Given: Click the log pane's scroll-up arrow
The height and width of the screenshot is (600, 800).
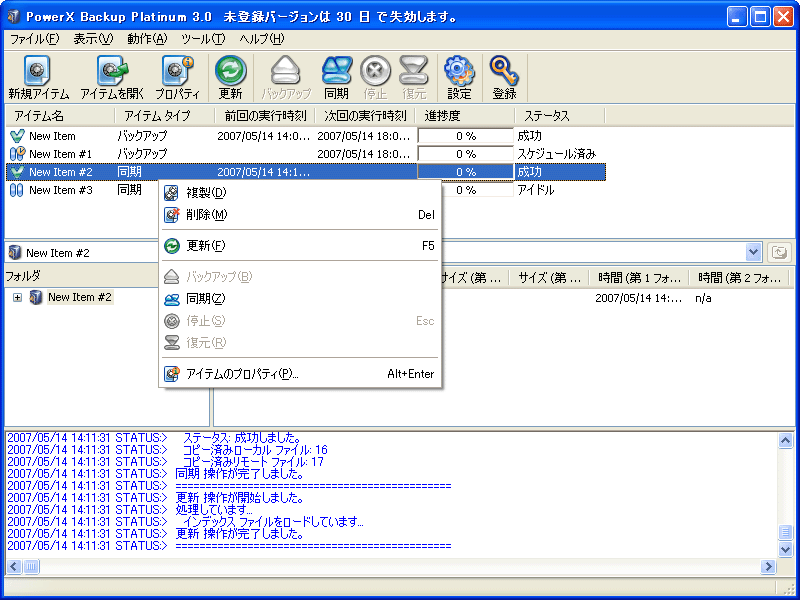Looking at the screenshot, I should pos(786,440).
